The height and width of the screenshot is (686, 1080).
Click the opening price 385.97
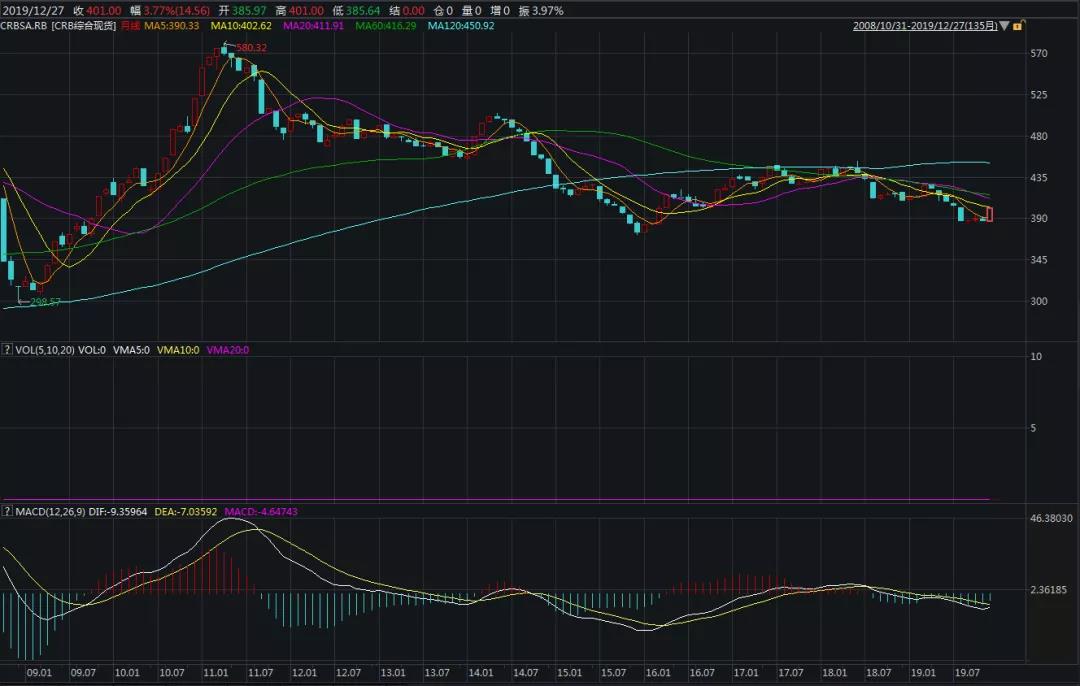coord(249,10)
